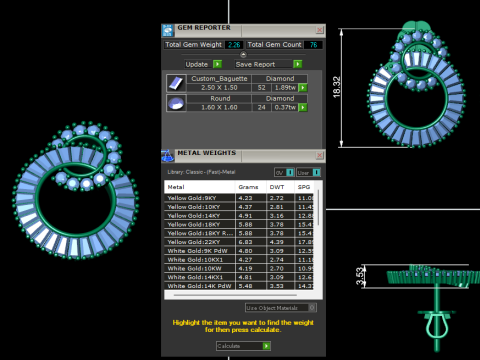Image resolution: width=480 pixels, height=360 pixels.
Task: Select the White Gold:14KX1 row
Action: click(x=239, y=277)
